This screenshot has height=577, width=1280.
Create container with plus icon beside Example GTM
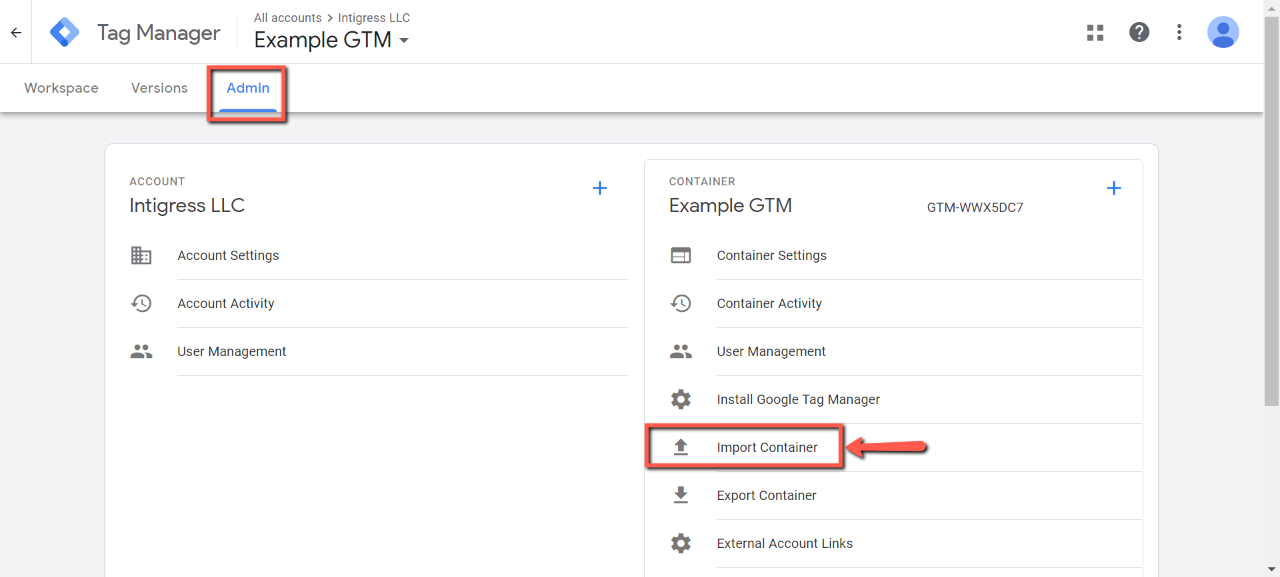pyautogui.click(x=1114, y=188)
